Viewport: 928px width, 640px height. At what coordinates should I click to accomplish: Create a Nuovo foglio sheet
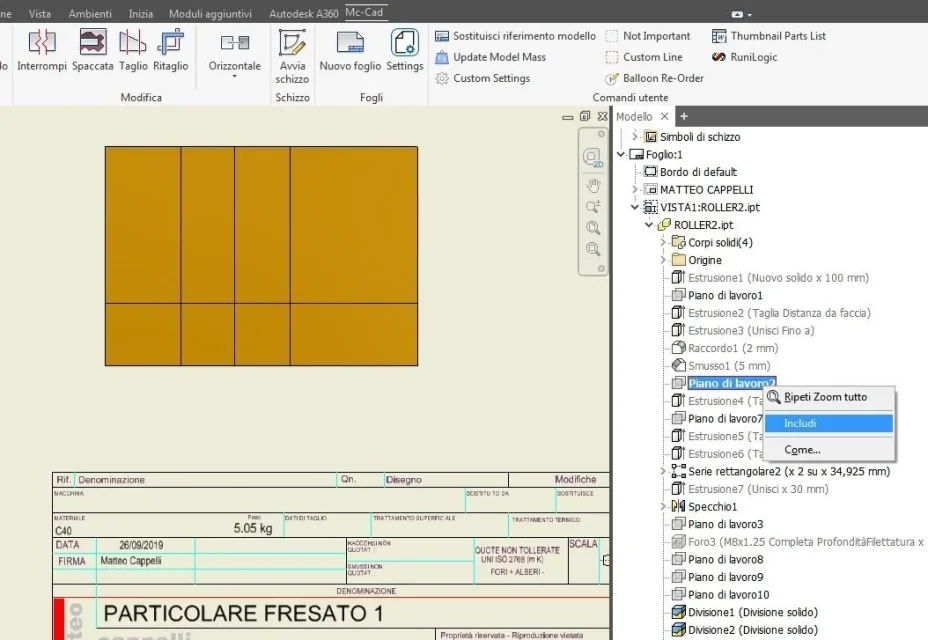point(350,51)
